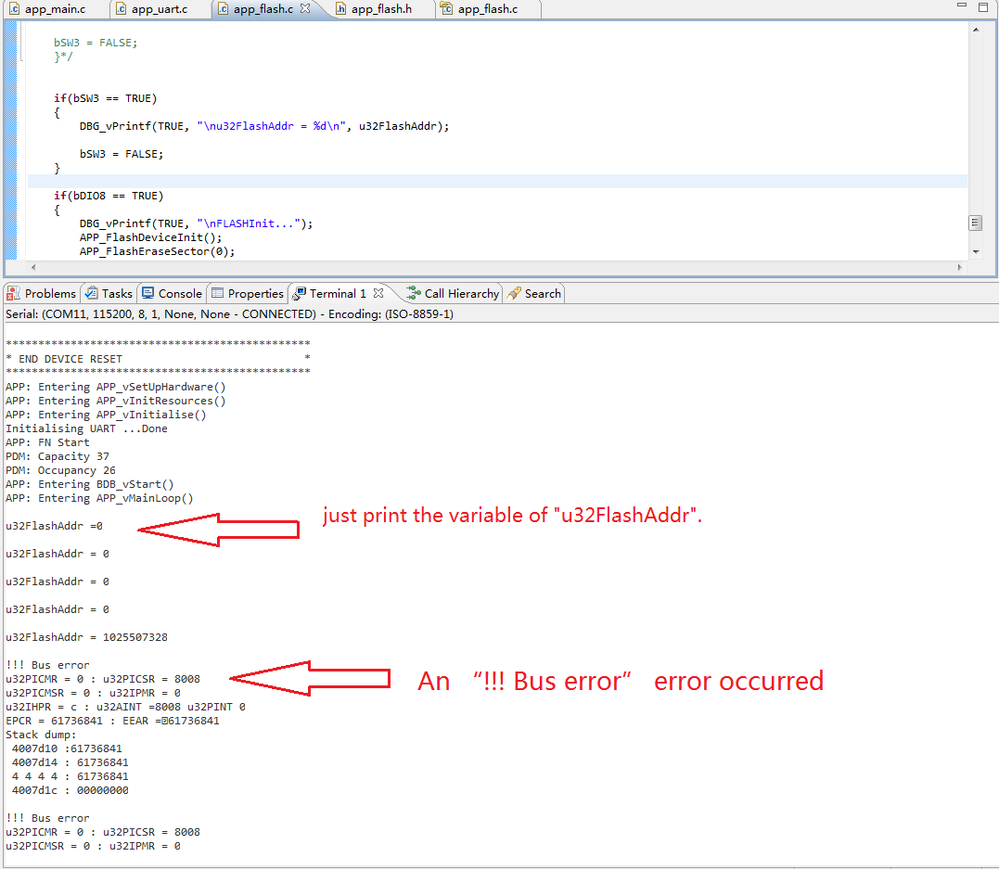Open the Problems view
The height and width of the screenshot is (869, 999).
coord(42,294)
